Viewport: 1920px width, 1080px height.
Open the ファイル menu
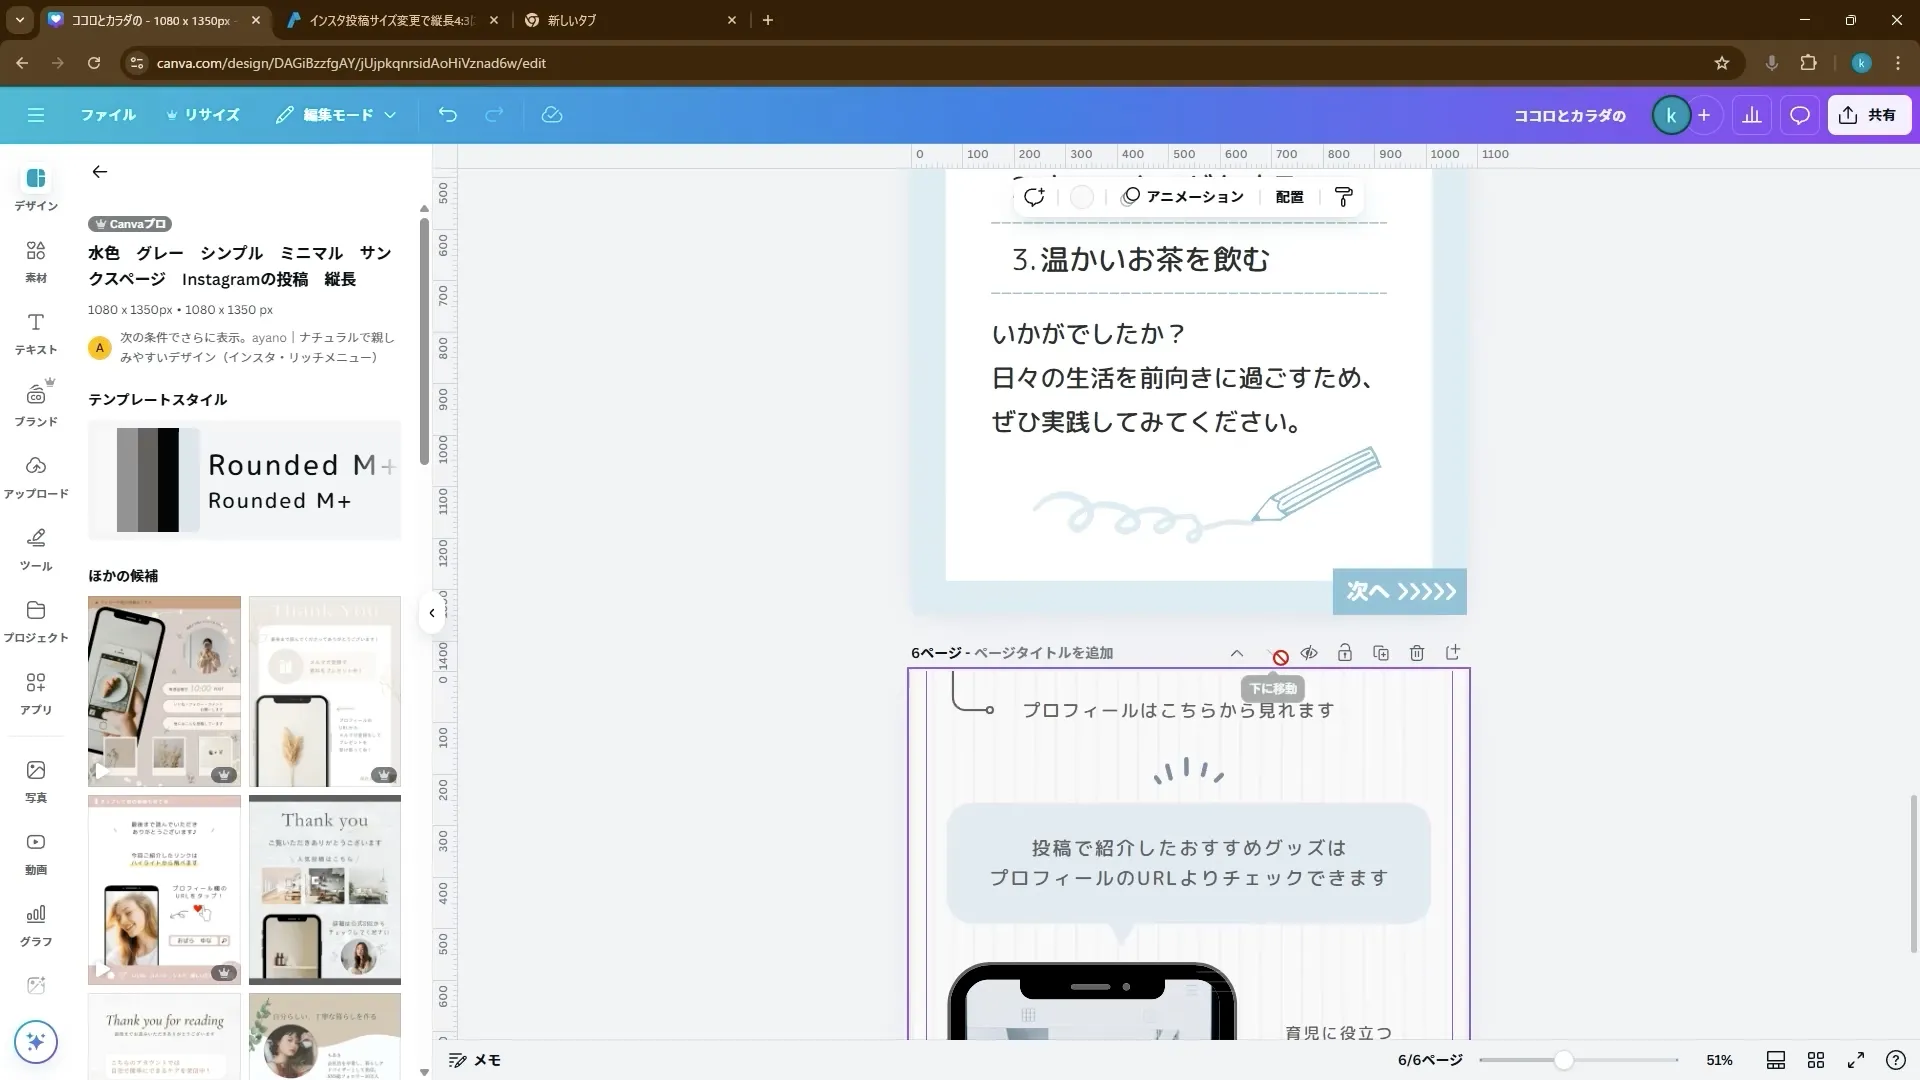(x=108, y=115)
